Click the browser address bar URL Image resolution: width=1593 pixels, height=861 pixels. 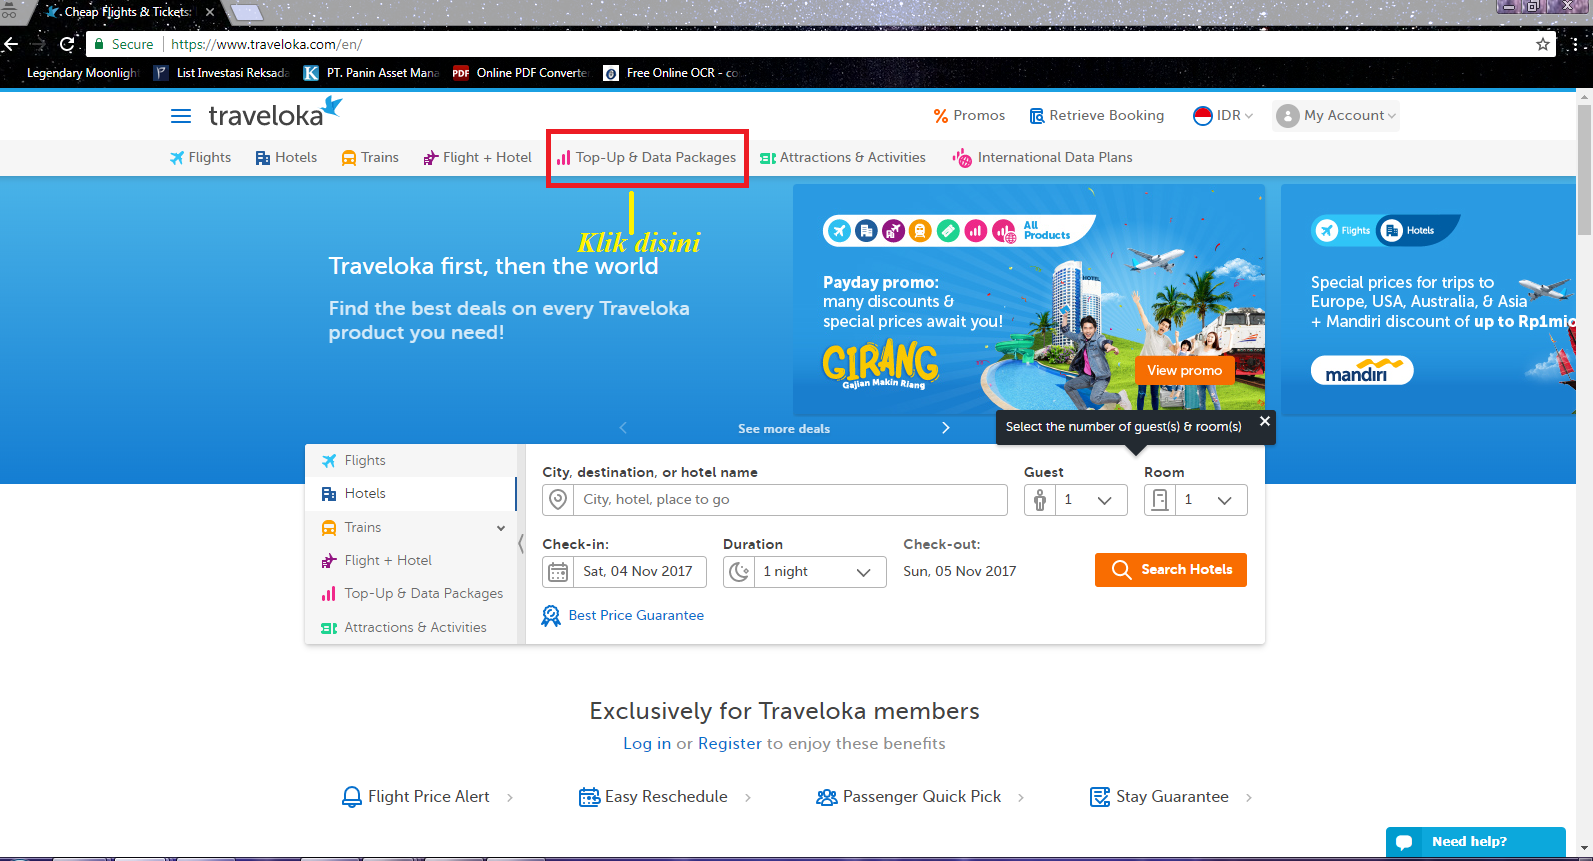[x=267, y=44]
